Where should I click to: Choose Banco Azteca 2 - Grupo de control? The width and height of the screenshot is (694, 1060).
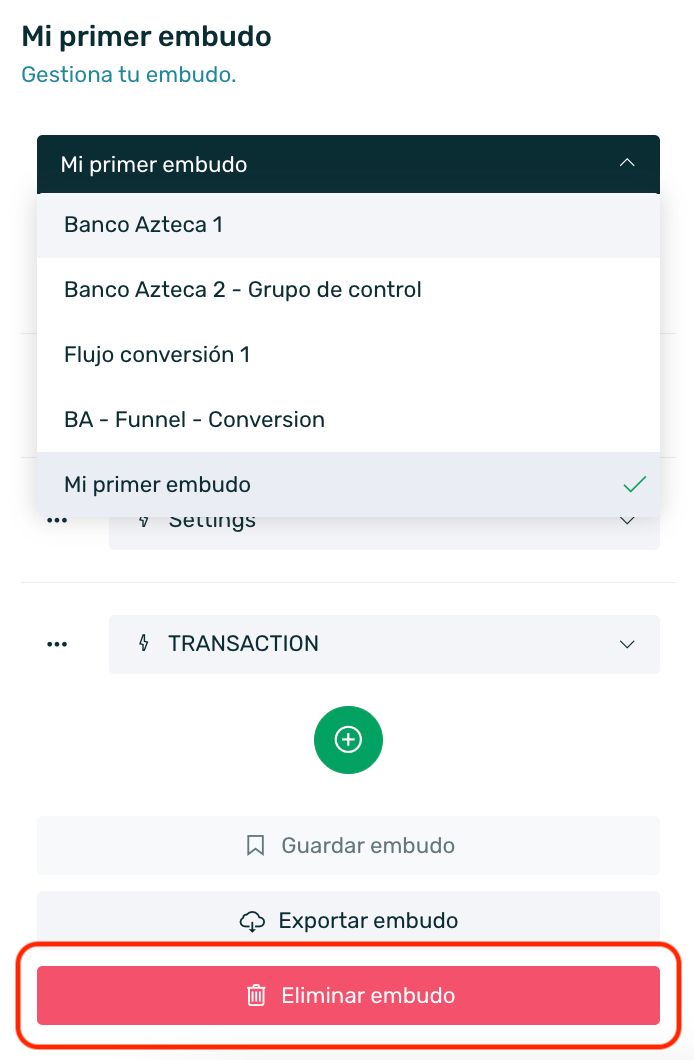(348, 289)
